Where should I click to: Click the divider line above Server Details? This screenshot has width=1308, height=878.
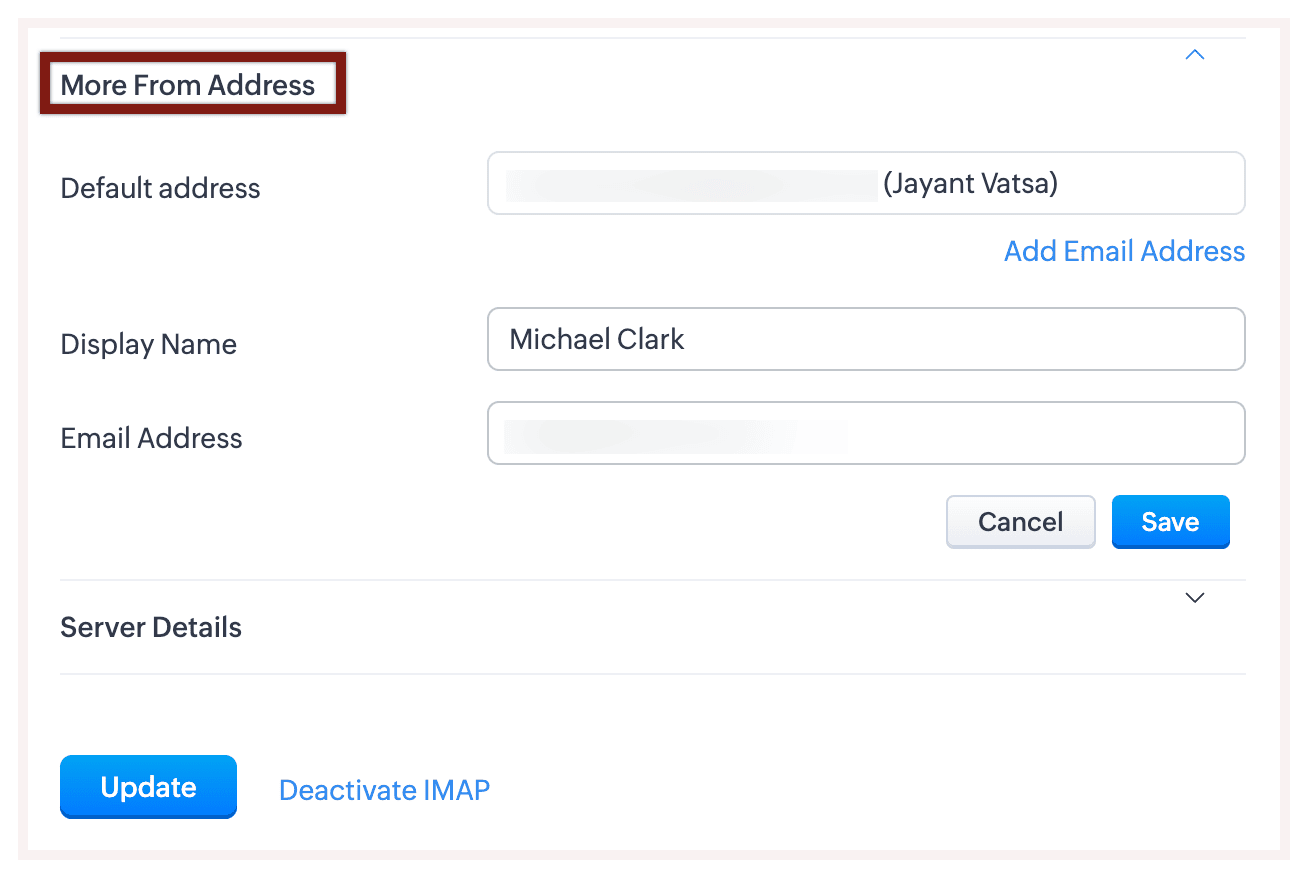click(652, 580)
